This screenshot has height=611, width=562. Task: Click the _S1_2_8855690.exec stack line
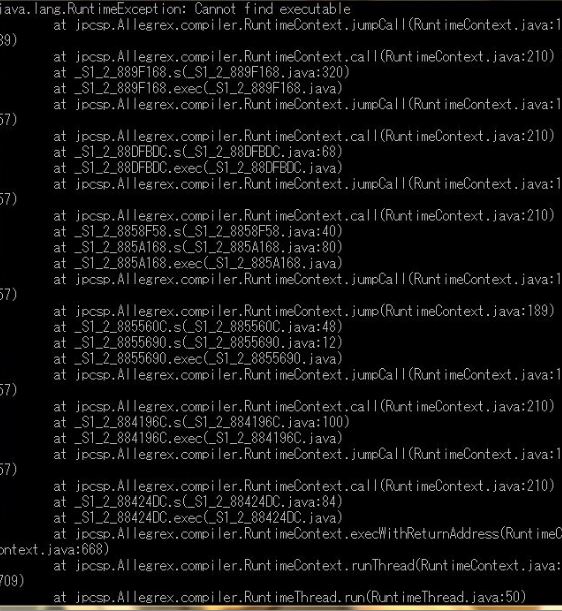(198, 359)
